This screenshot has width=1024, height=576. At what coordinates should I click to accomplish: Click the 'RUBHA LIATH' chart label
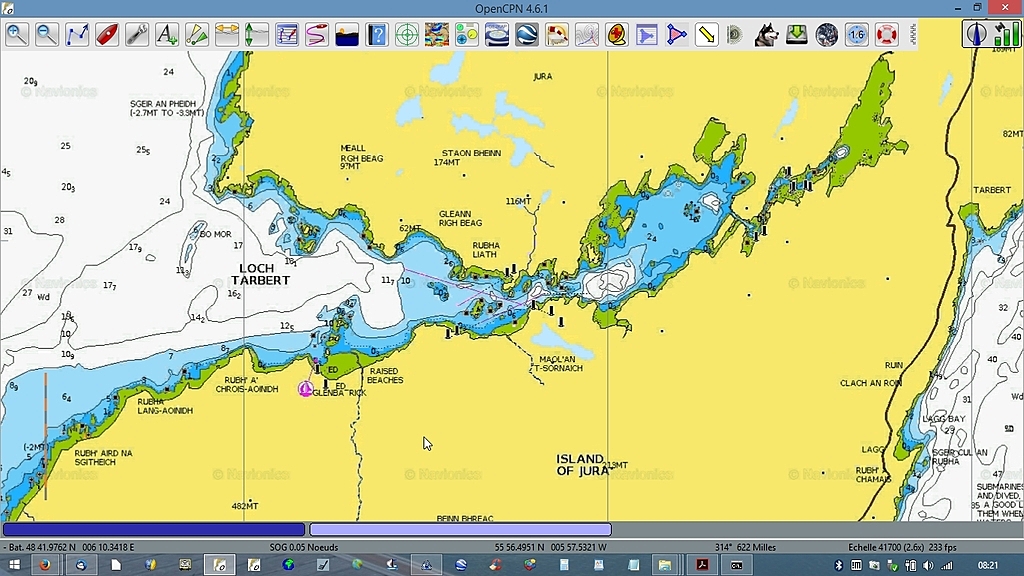click(x=485, y=250)
